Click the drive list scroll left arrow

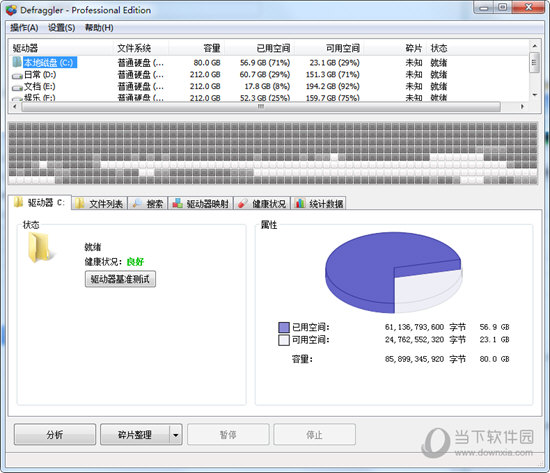point(14,107)
